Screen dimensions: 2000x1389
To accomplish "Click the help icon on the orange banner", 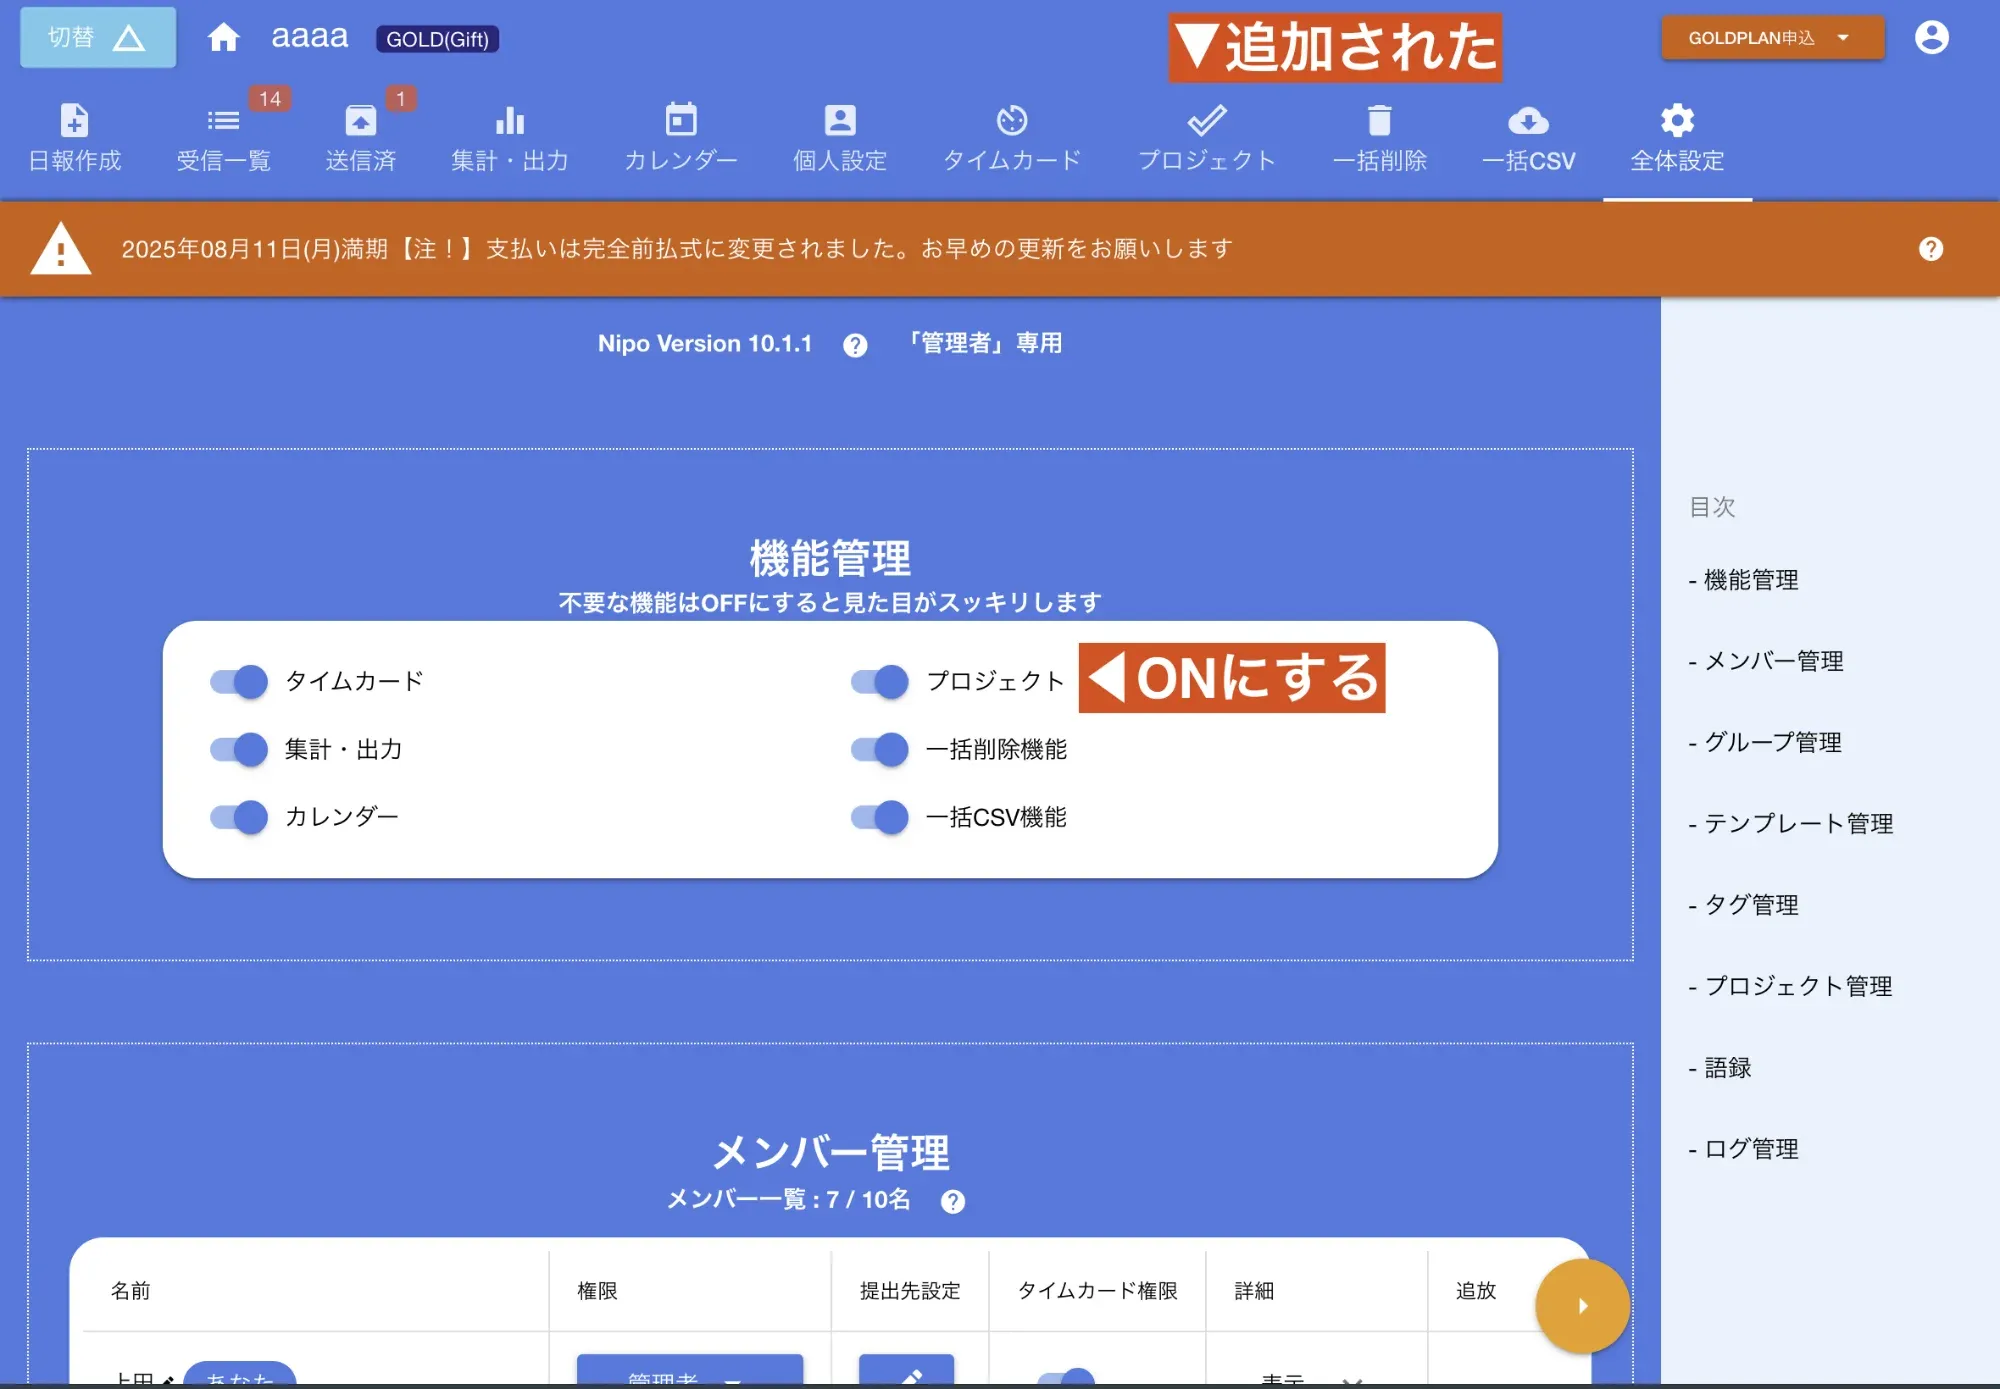I will 1930,249.
